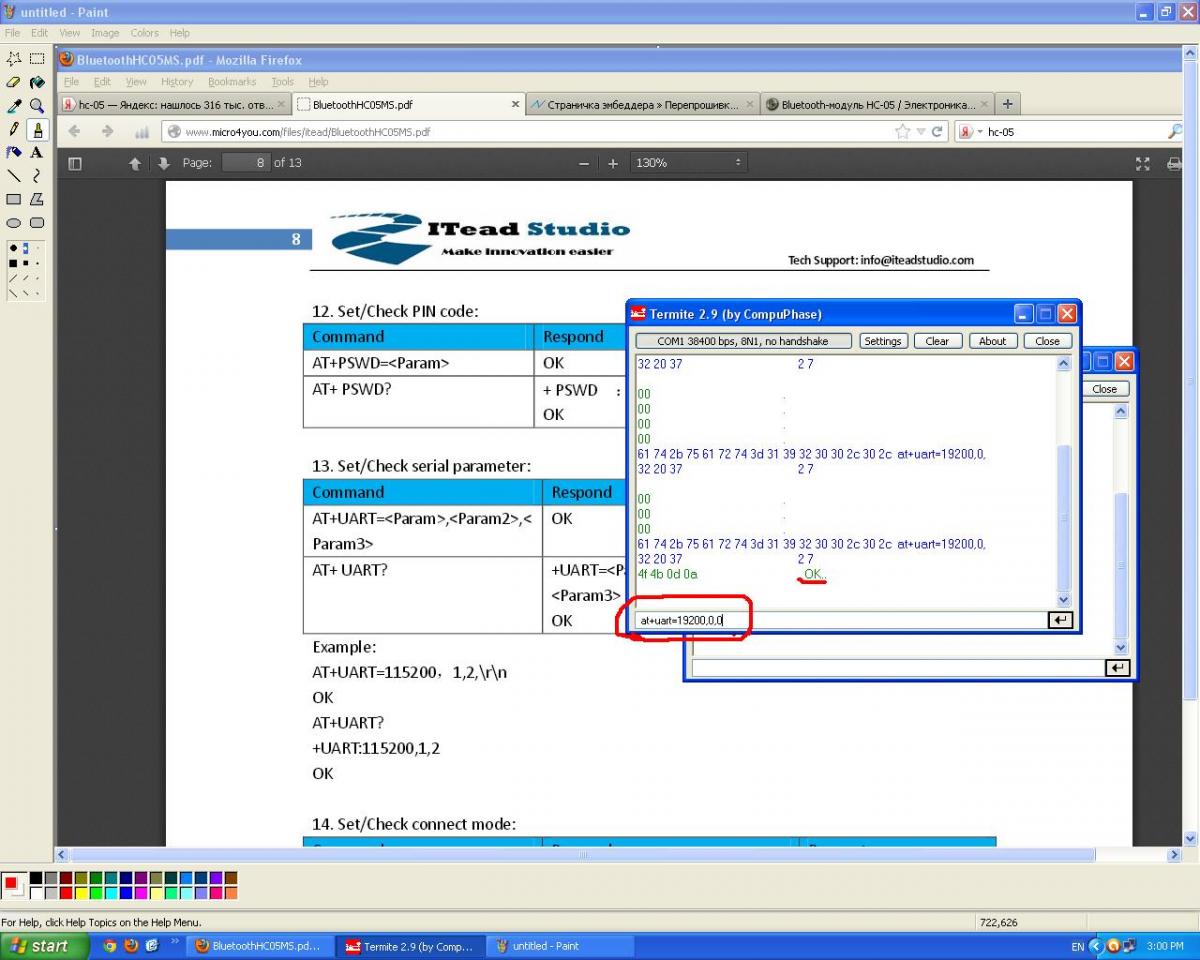Pick the black color swatch
This screenshot has width=1200, height=960.
pos(36,878)
